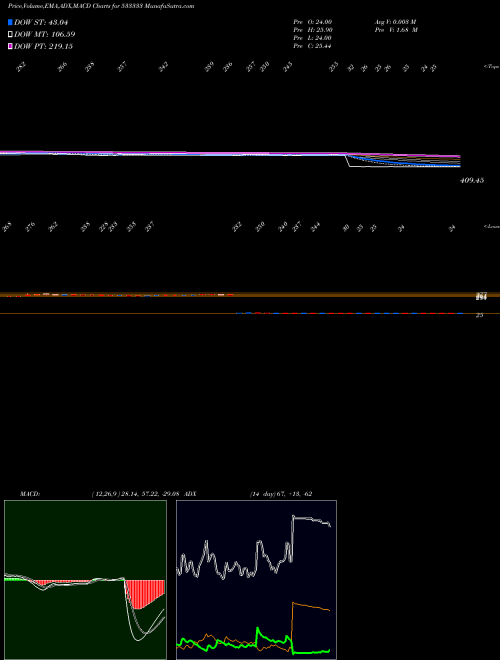Open the MACD histogram chart panel

85,580
